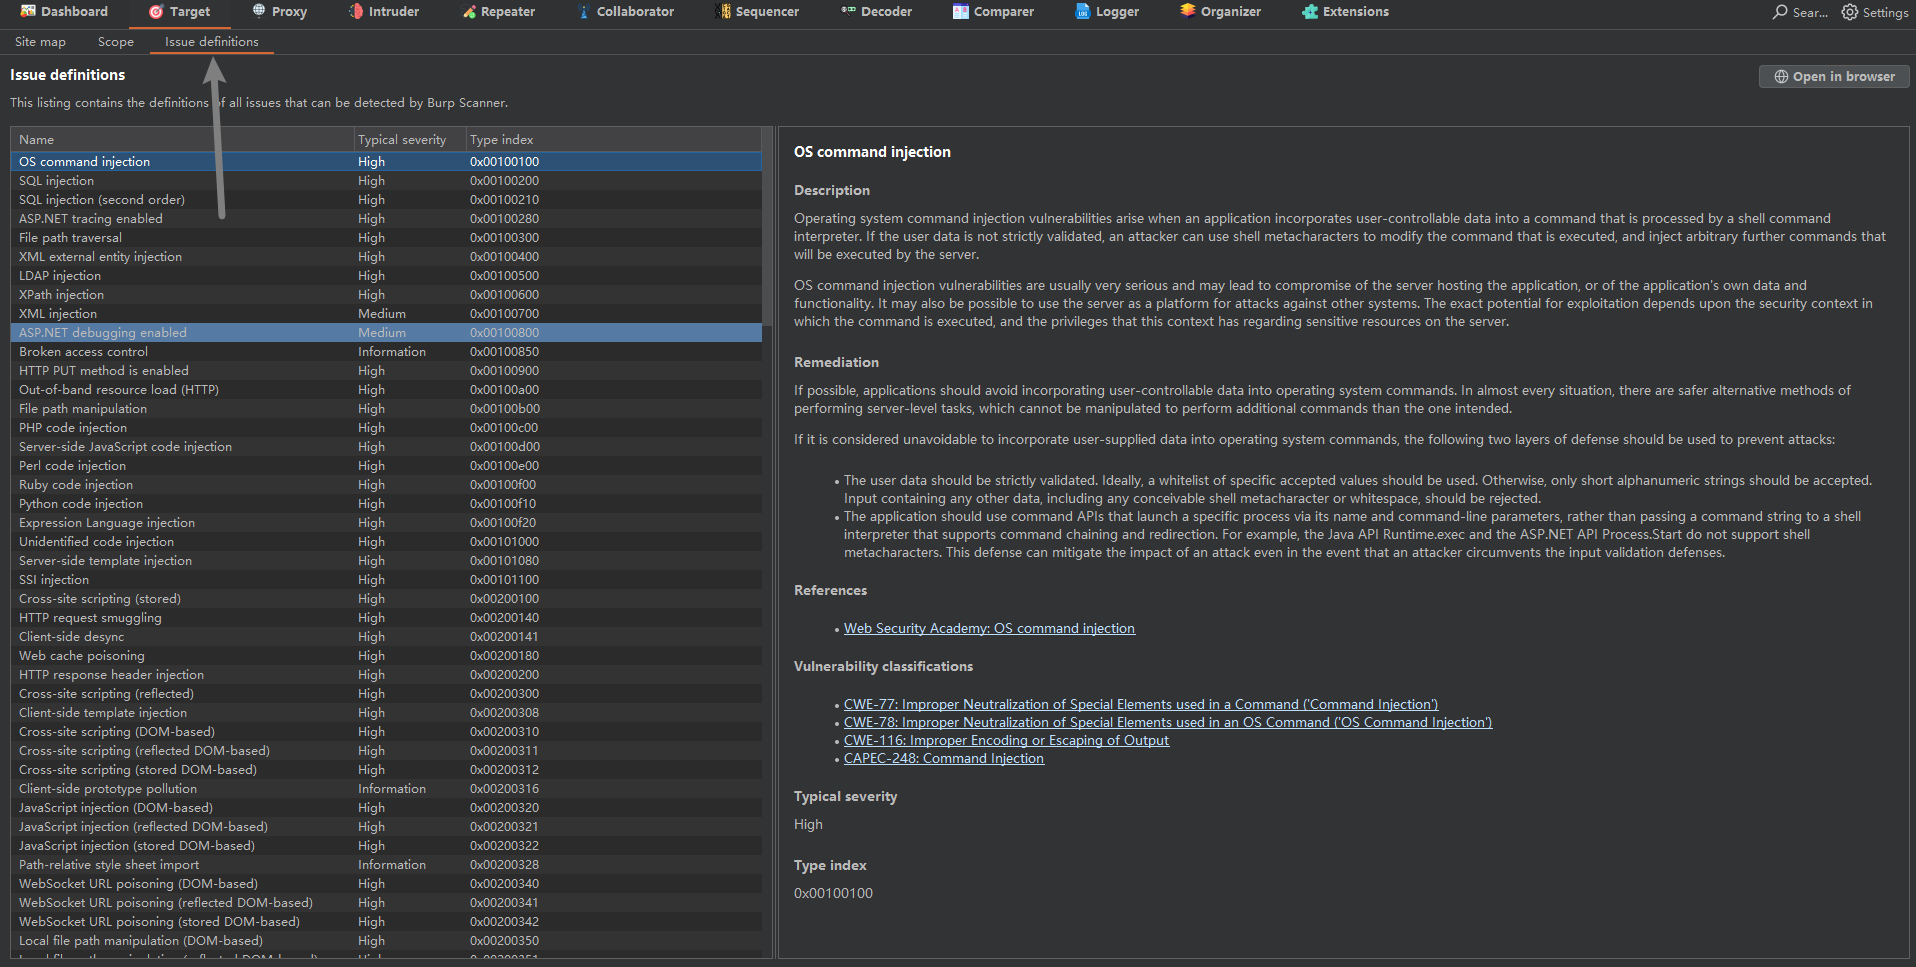The height and width of the screenshot is (967, 1916).
Task: Select the PHP code injection row
Action: (x=386, y=428)
